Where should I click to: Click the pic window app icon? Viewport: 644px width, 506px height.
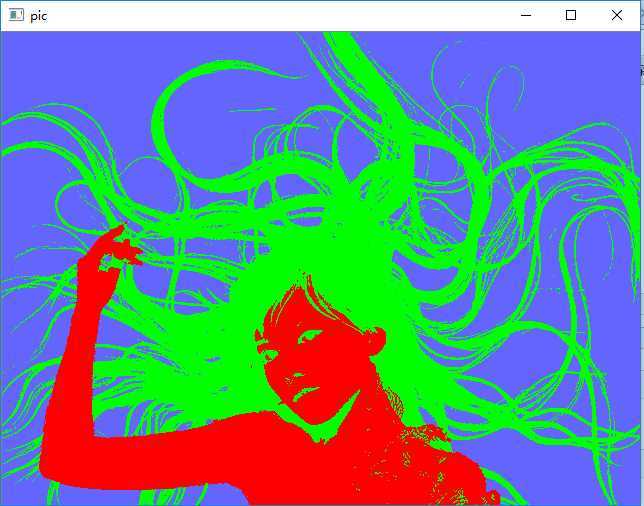pyautogui.click(x=16, y=16)
